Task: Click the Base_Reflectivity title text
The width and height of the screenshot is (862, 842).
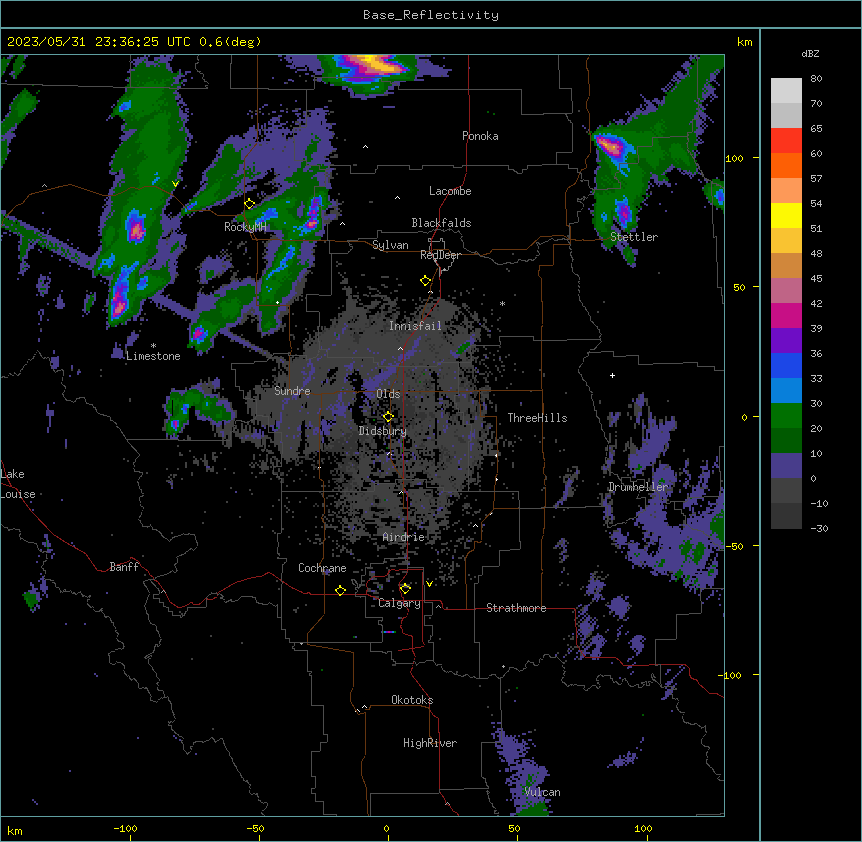Action: 431,15
